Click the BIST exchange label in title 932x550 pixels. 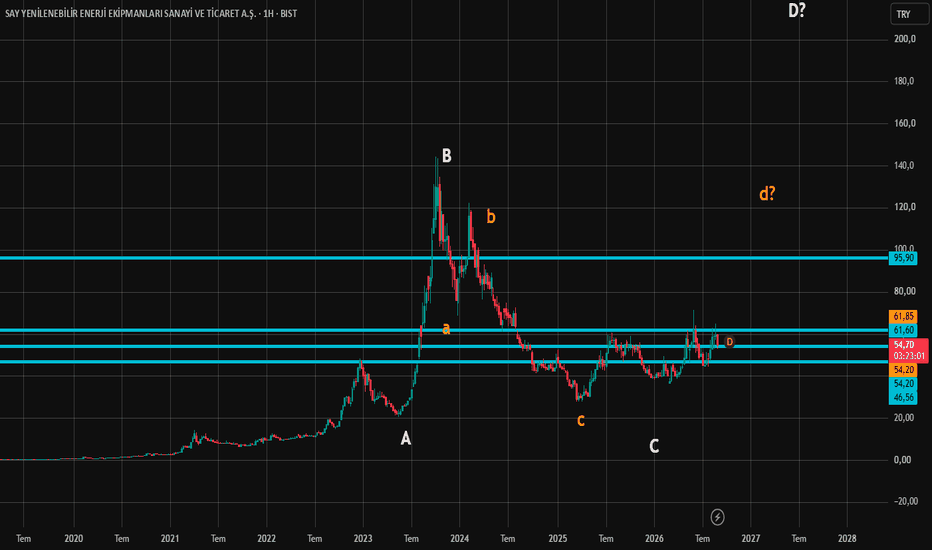(x=288, y=14)
